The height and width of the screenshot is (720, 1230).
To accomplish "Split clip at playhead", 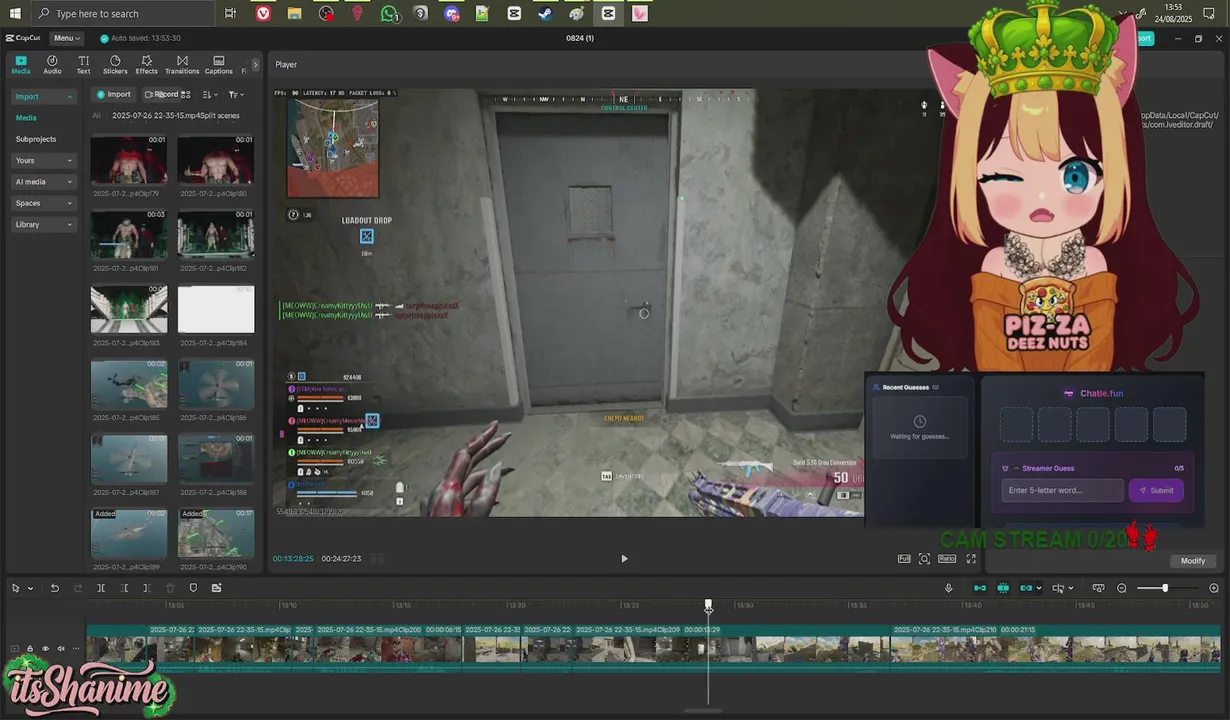I will (x=101, y=588).
